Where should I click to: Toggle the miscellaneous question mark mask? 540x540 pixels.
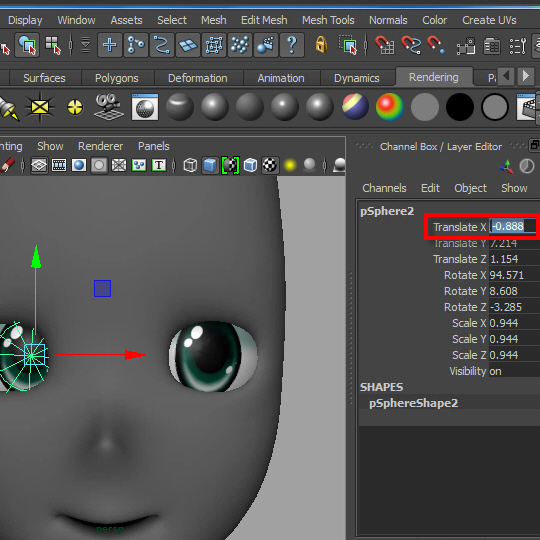(x=292, y=45)
